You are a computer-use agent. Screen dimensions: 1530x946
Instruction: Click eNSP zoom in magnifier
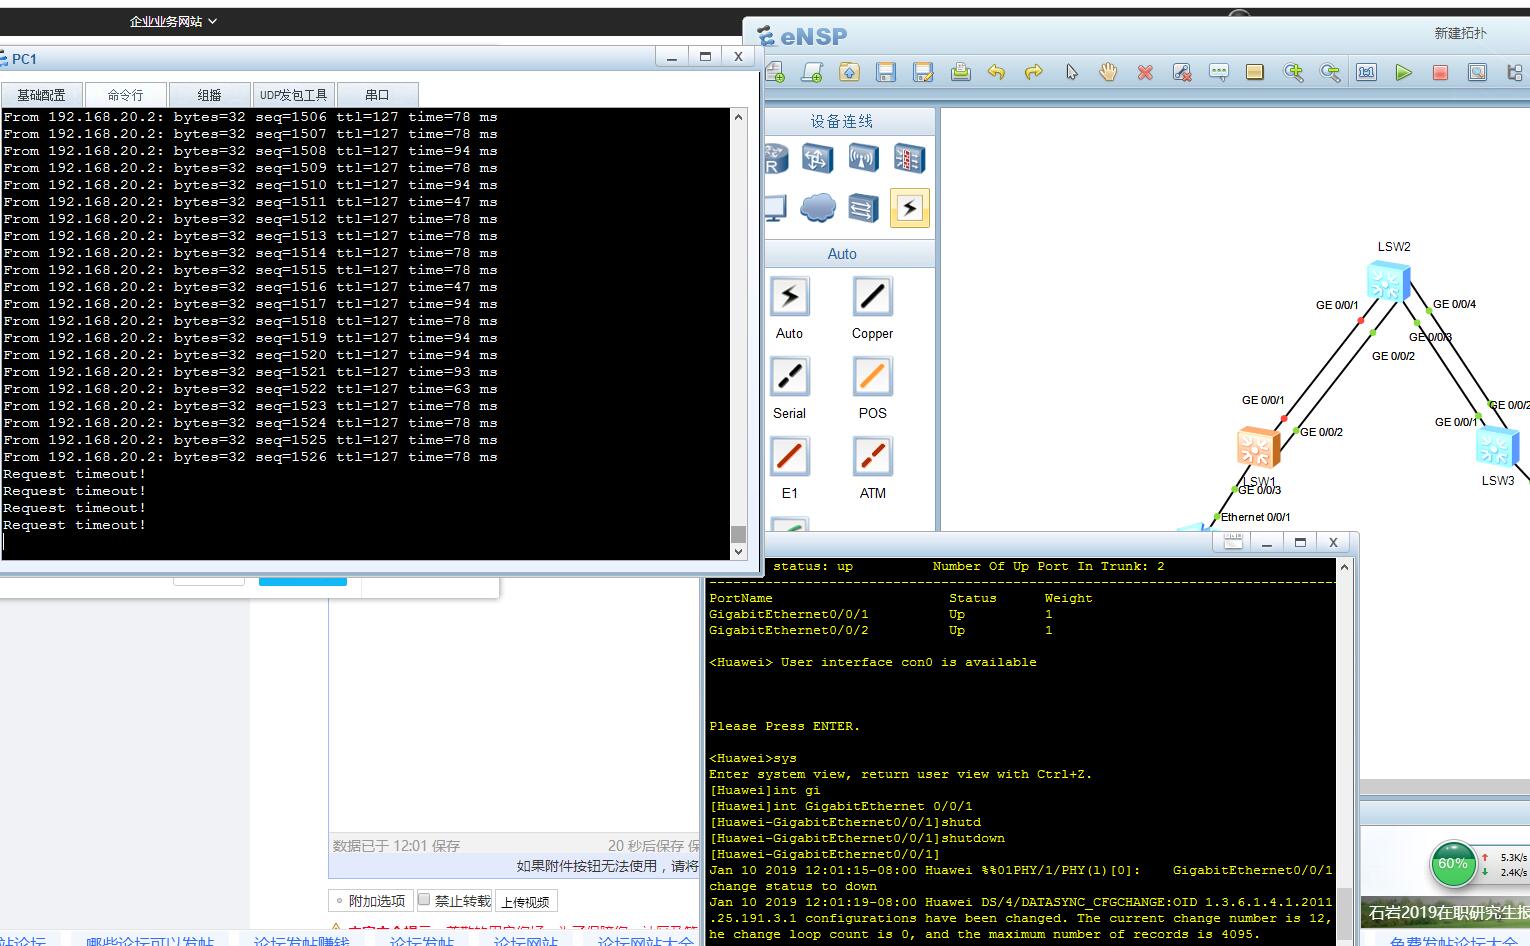coord(1293,72)
